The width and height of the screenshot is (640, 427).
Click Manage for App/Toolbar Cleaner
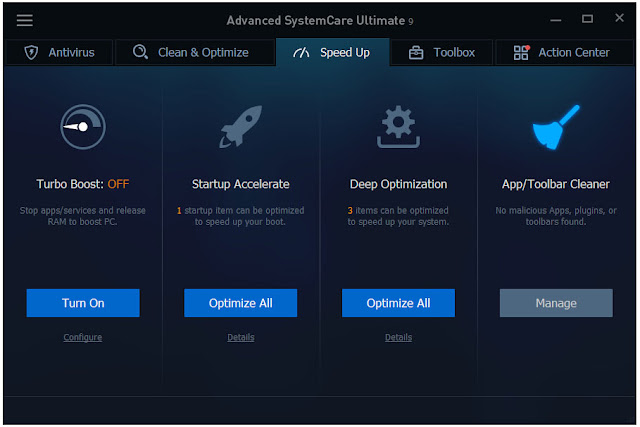click(556, 303)
